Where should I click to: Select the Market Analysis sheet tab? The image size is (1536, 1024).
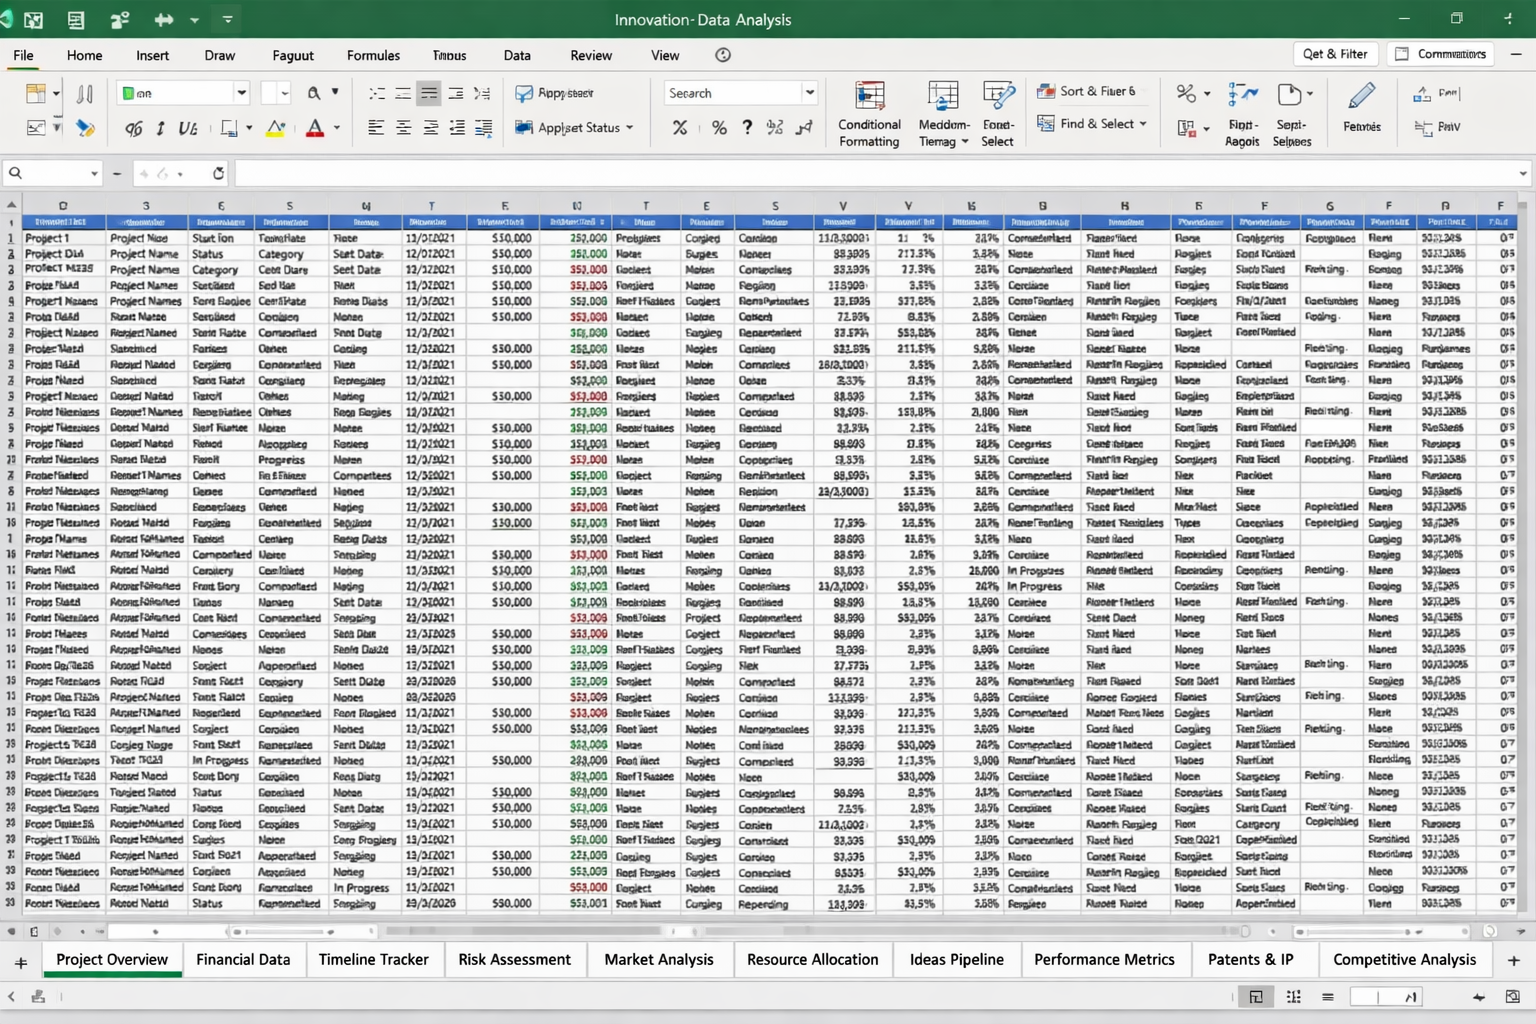coord(659,959)
